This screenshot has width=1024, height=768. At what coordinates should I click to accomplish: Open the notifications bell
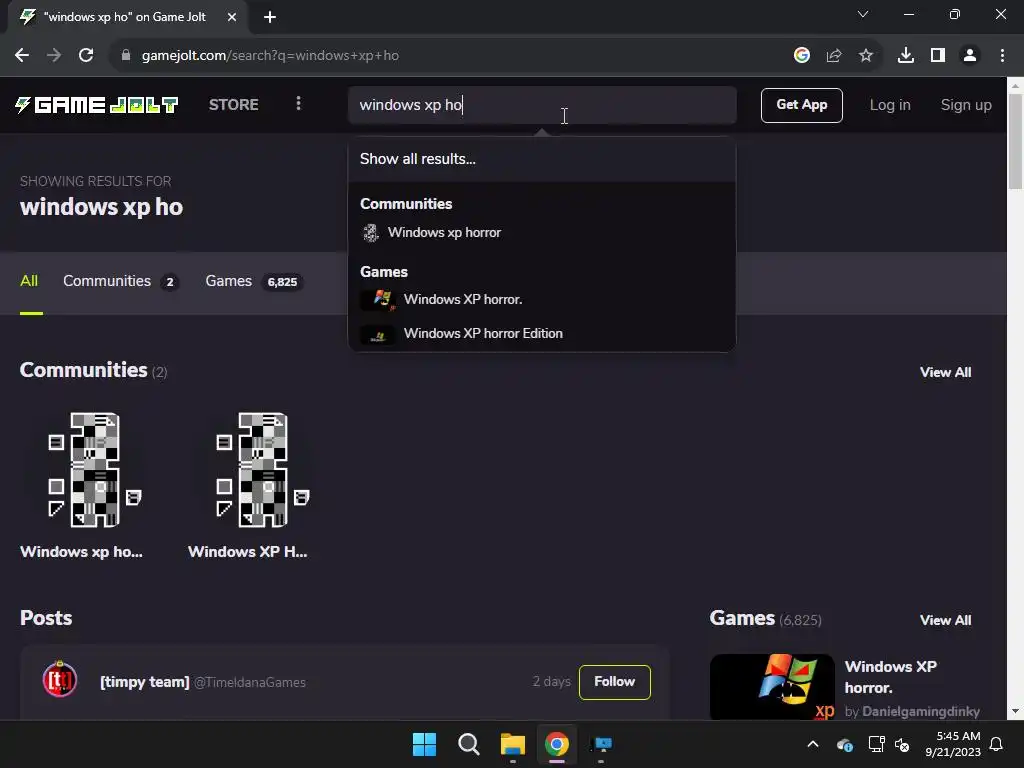(x=997, y=744)
